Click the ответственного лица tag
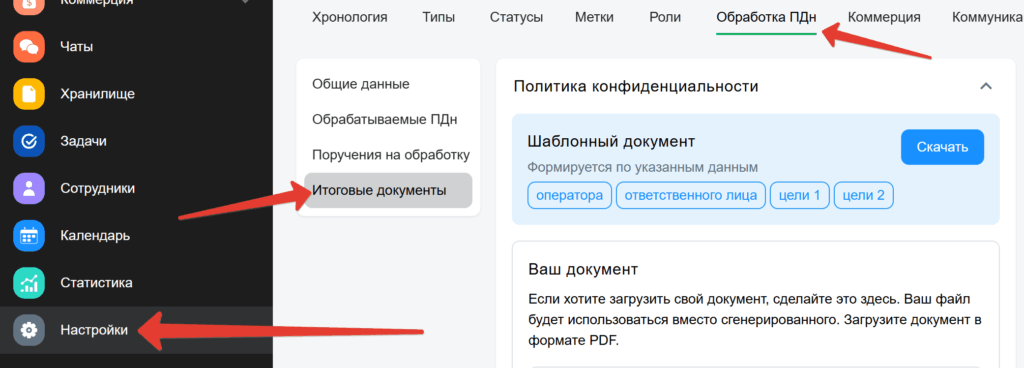This screenshot has height=368, width=1024. 690,195
